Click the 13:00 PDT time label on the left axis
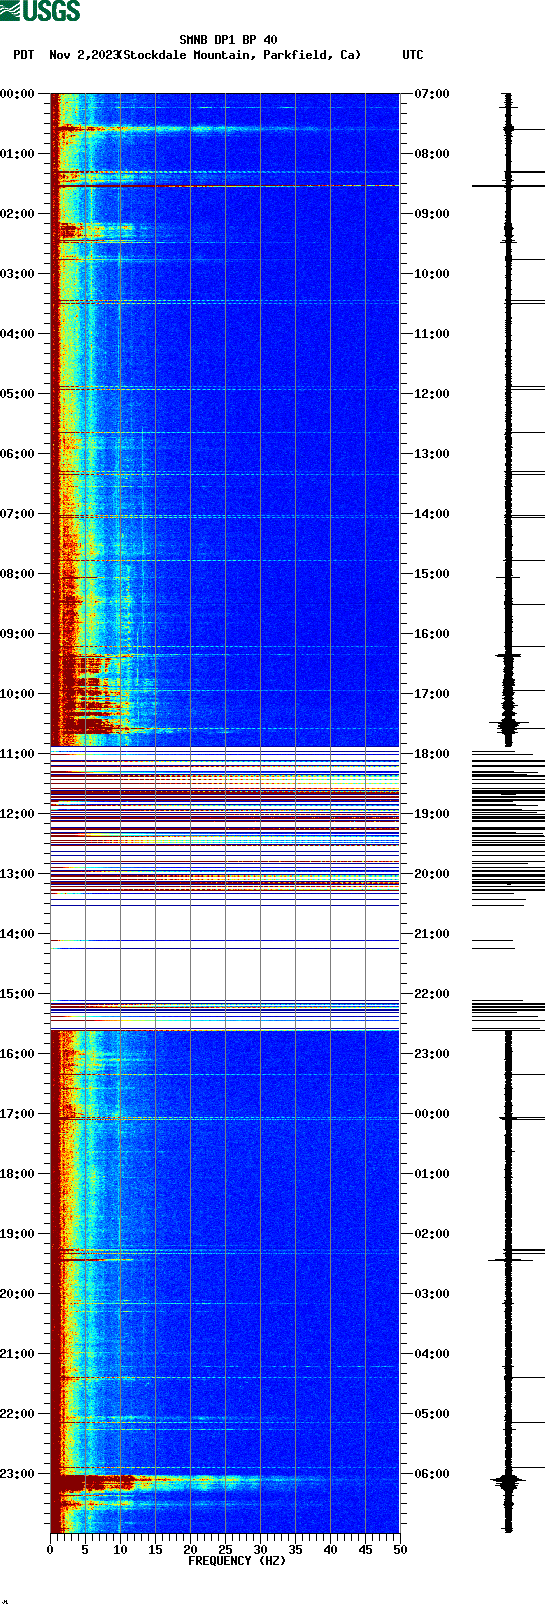Image resolution: width=552 pixels, height=1613 pixels. click(18, 874)
